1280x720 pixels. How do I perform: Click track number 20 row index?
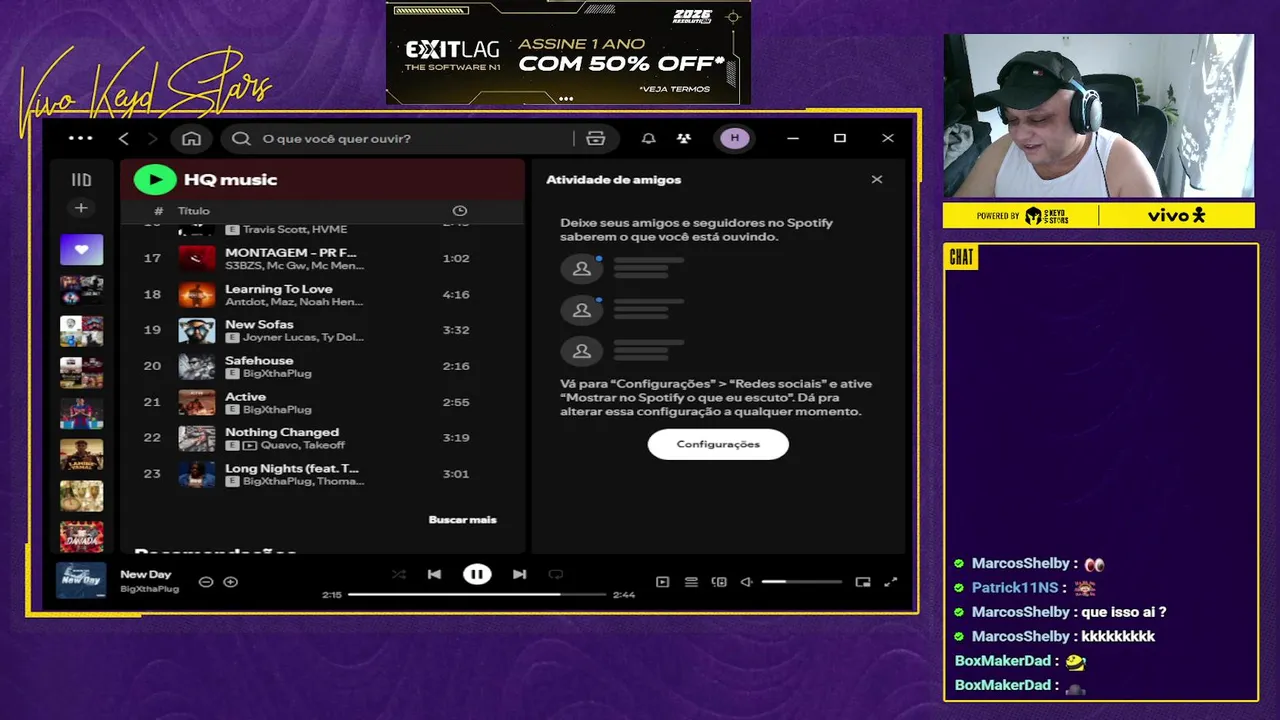click(152, 366)
